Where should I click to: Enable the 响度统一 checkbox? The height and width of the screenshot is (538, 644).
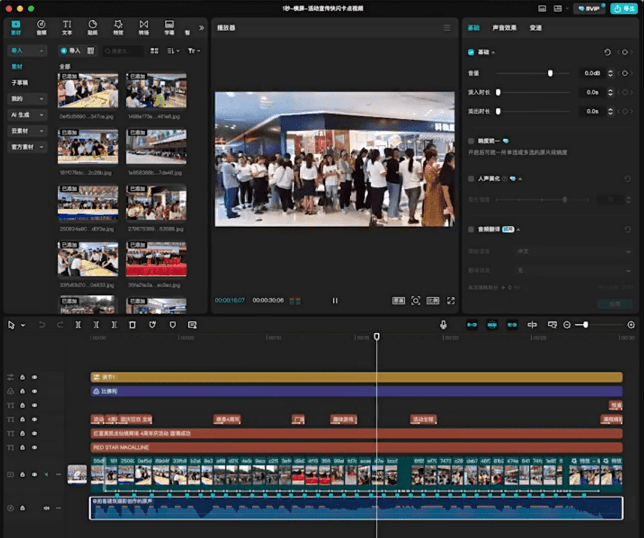472,141
